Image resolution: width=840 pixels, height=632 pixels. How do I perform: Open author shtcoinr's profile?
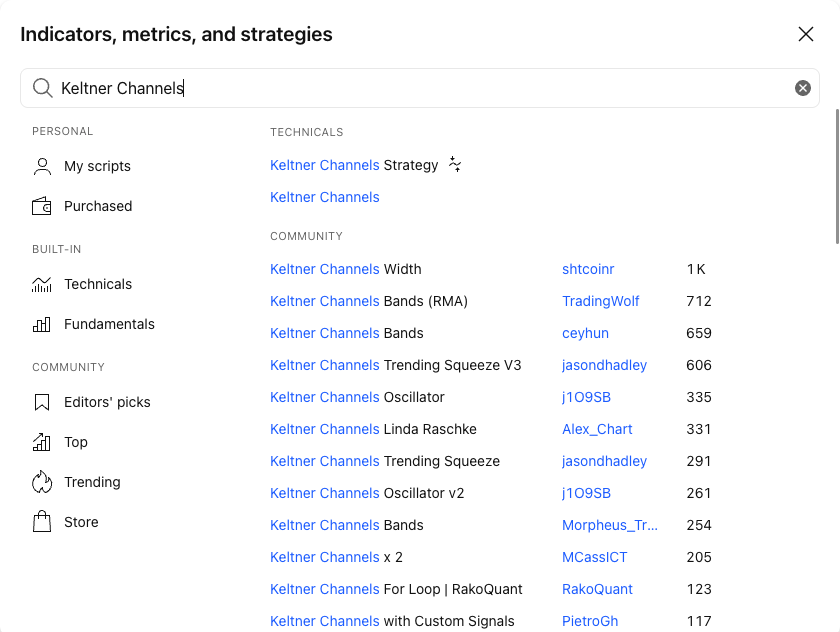[x=588, y=269]
